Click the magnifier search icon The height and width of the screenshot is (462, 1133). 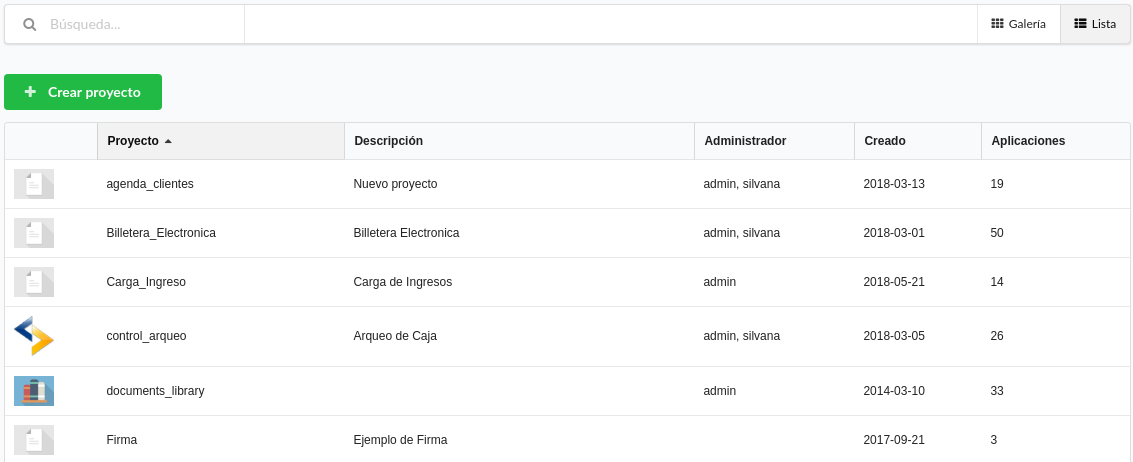click(x=30, y=24)
